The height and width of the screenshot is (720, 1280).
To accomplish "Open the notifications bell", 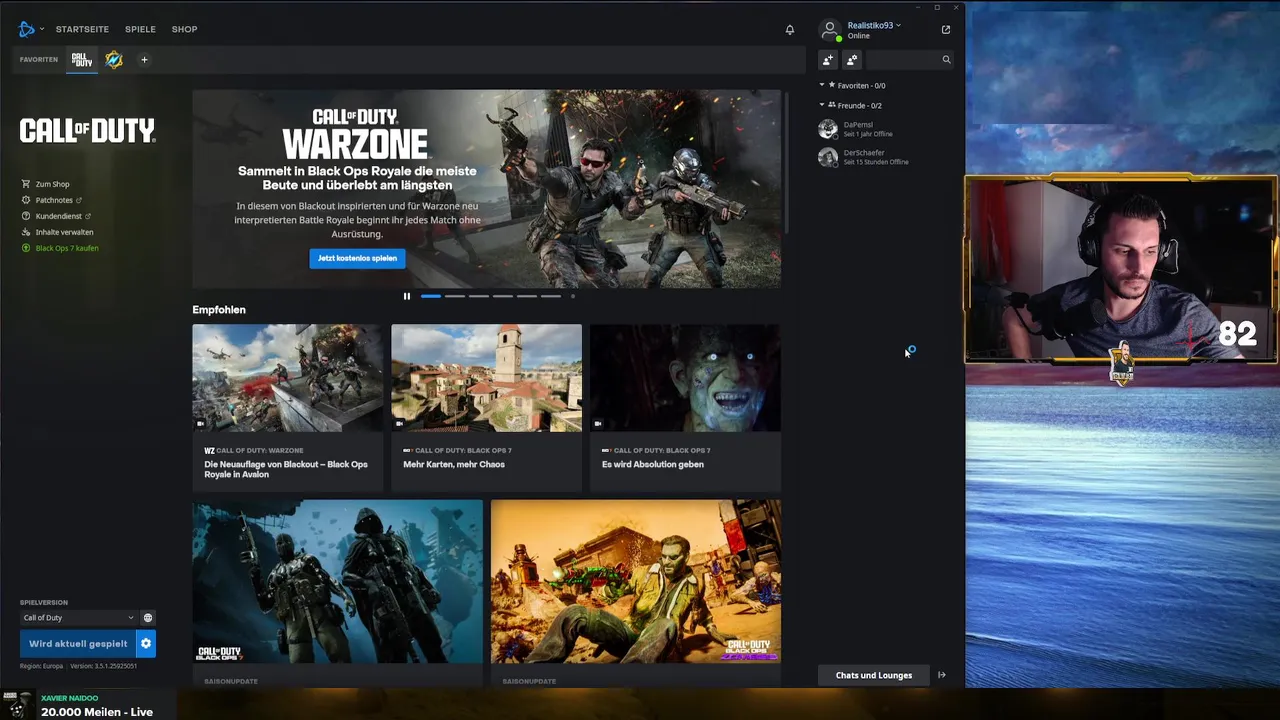I will click(790, 30).
